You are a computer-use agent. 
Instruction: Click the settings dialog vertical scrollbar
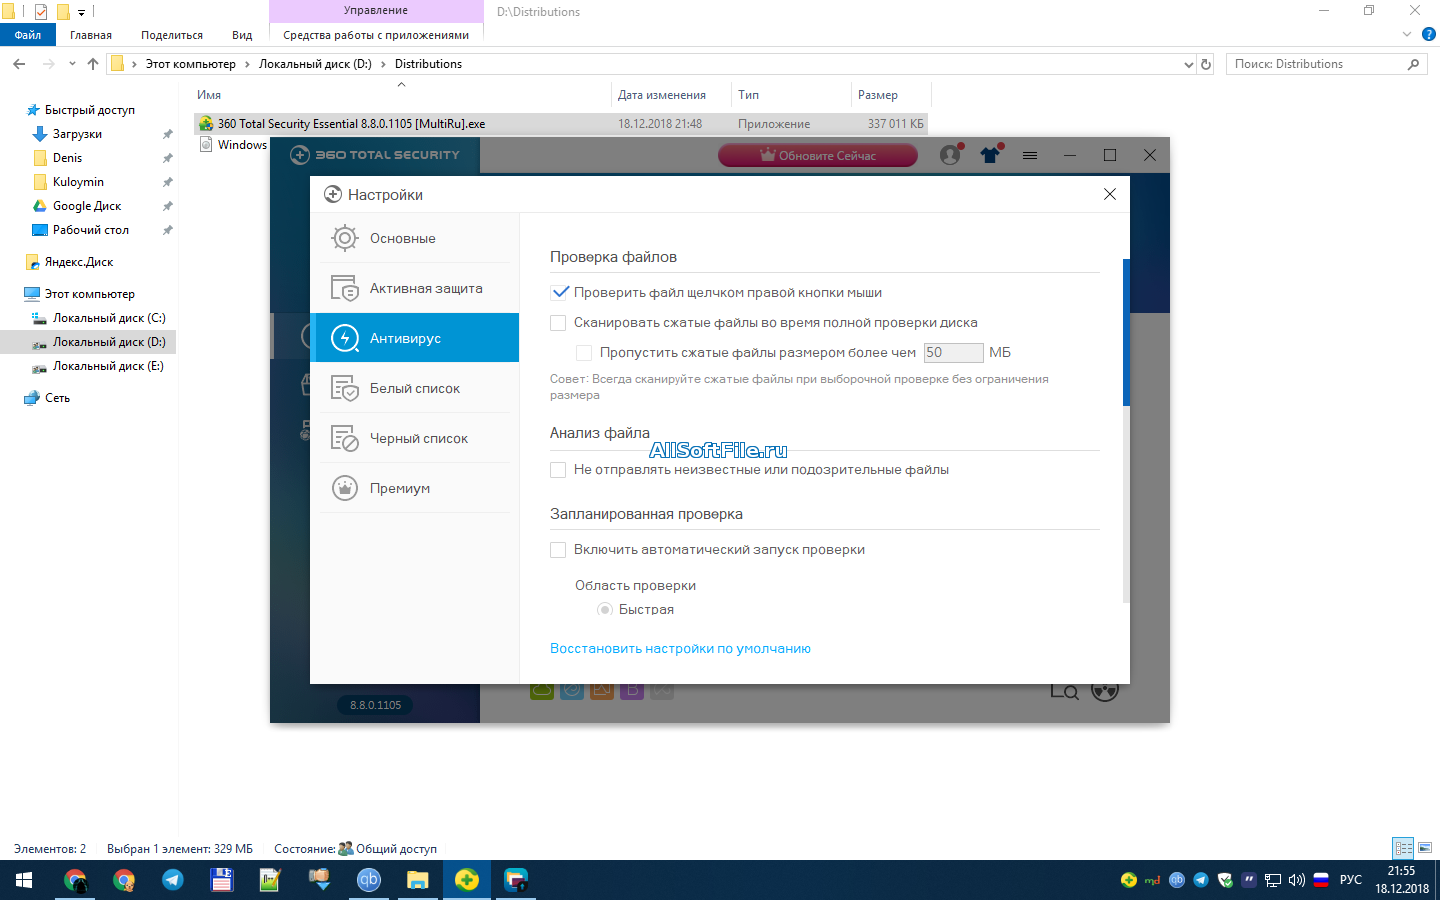coord(1126,332)
